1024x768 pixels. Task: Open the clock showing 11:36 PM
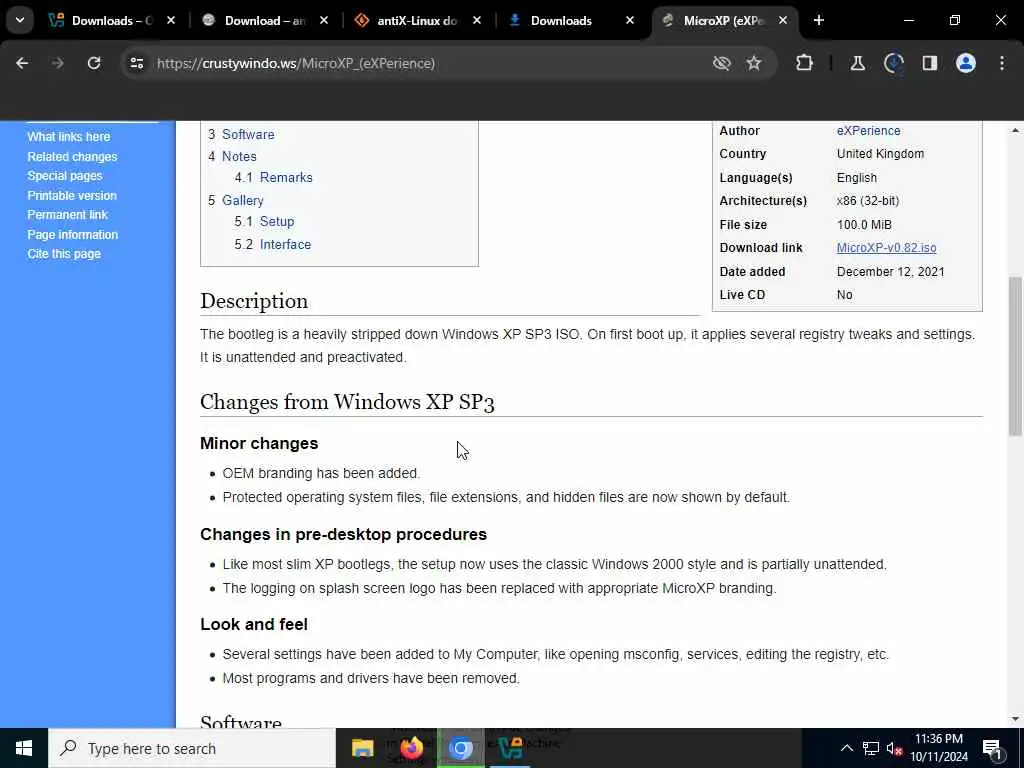[939, 748]
